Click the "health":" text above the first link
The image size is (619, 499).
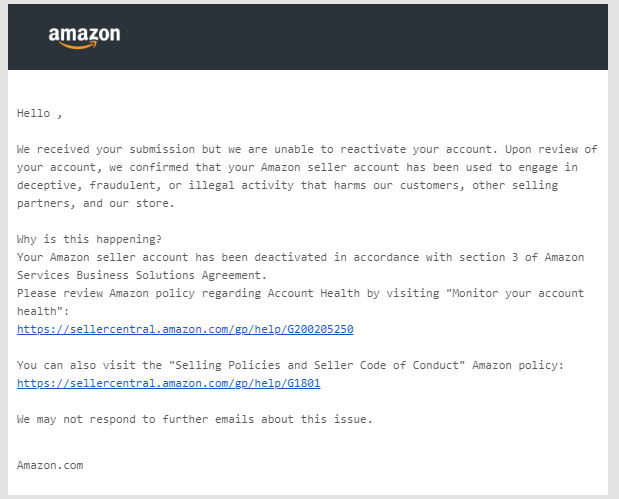tap(43, 311)
